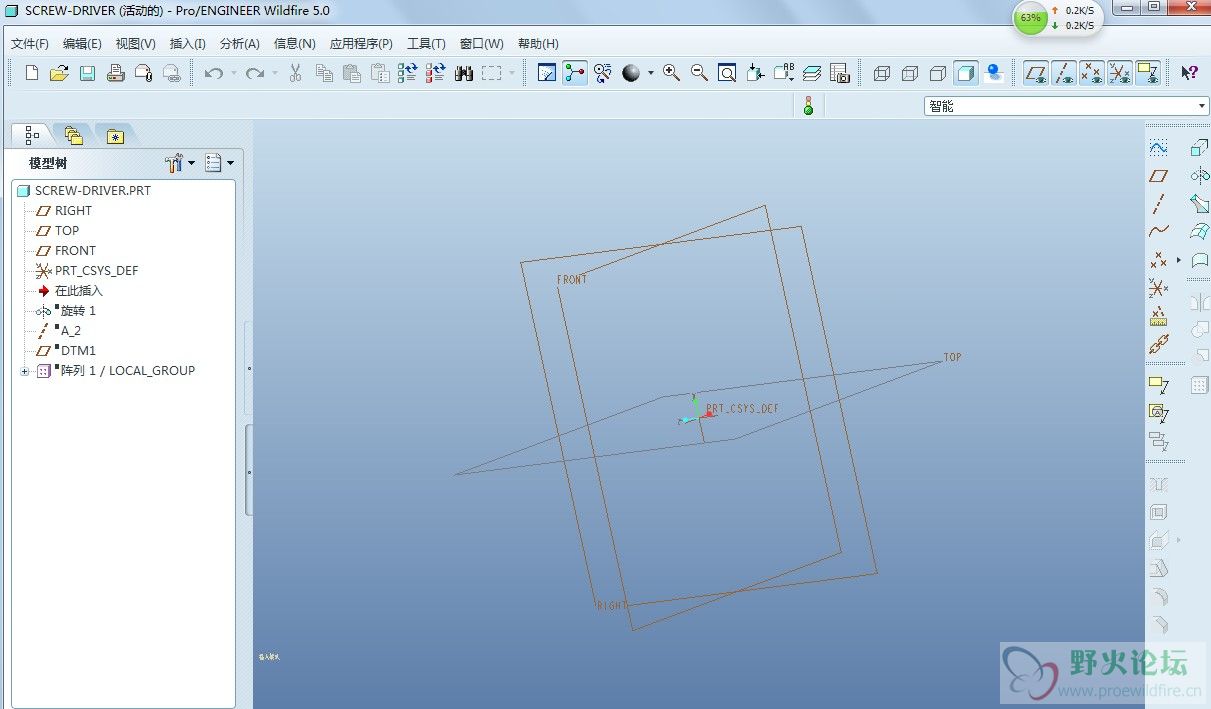This screenshot has height=709, width=1211.
Task: Expand the Datum Point tool flyout arrow
Action: (1179, 260)
